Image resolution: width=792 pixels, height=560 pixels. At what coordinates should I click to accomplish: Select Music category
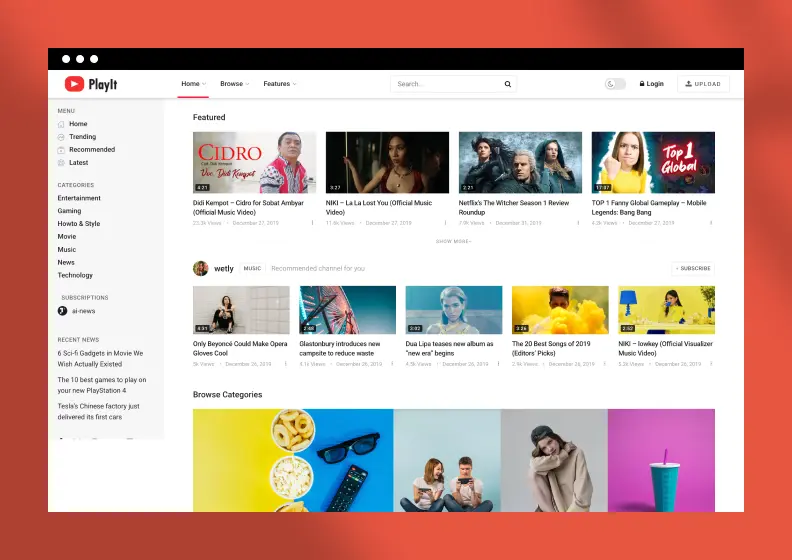pos(67,249)
